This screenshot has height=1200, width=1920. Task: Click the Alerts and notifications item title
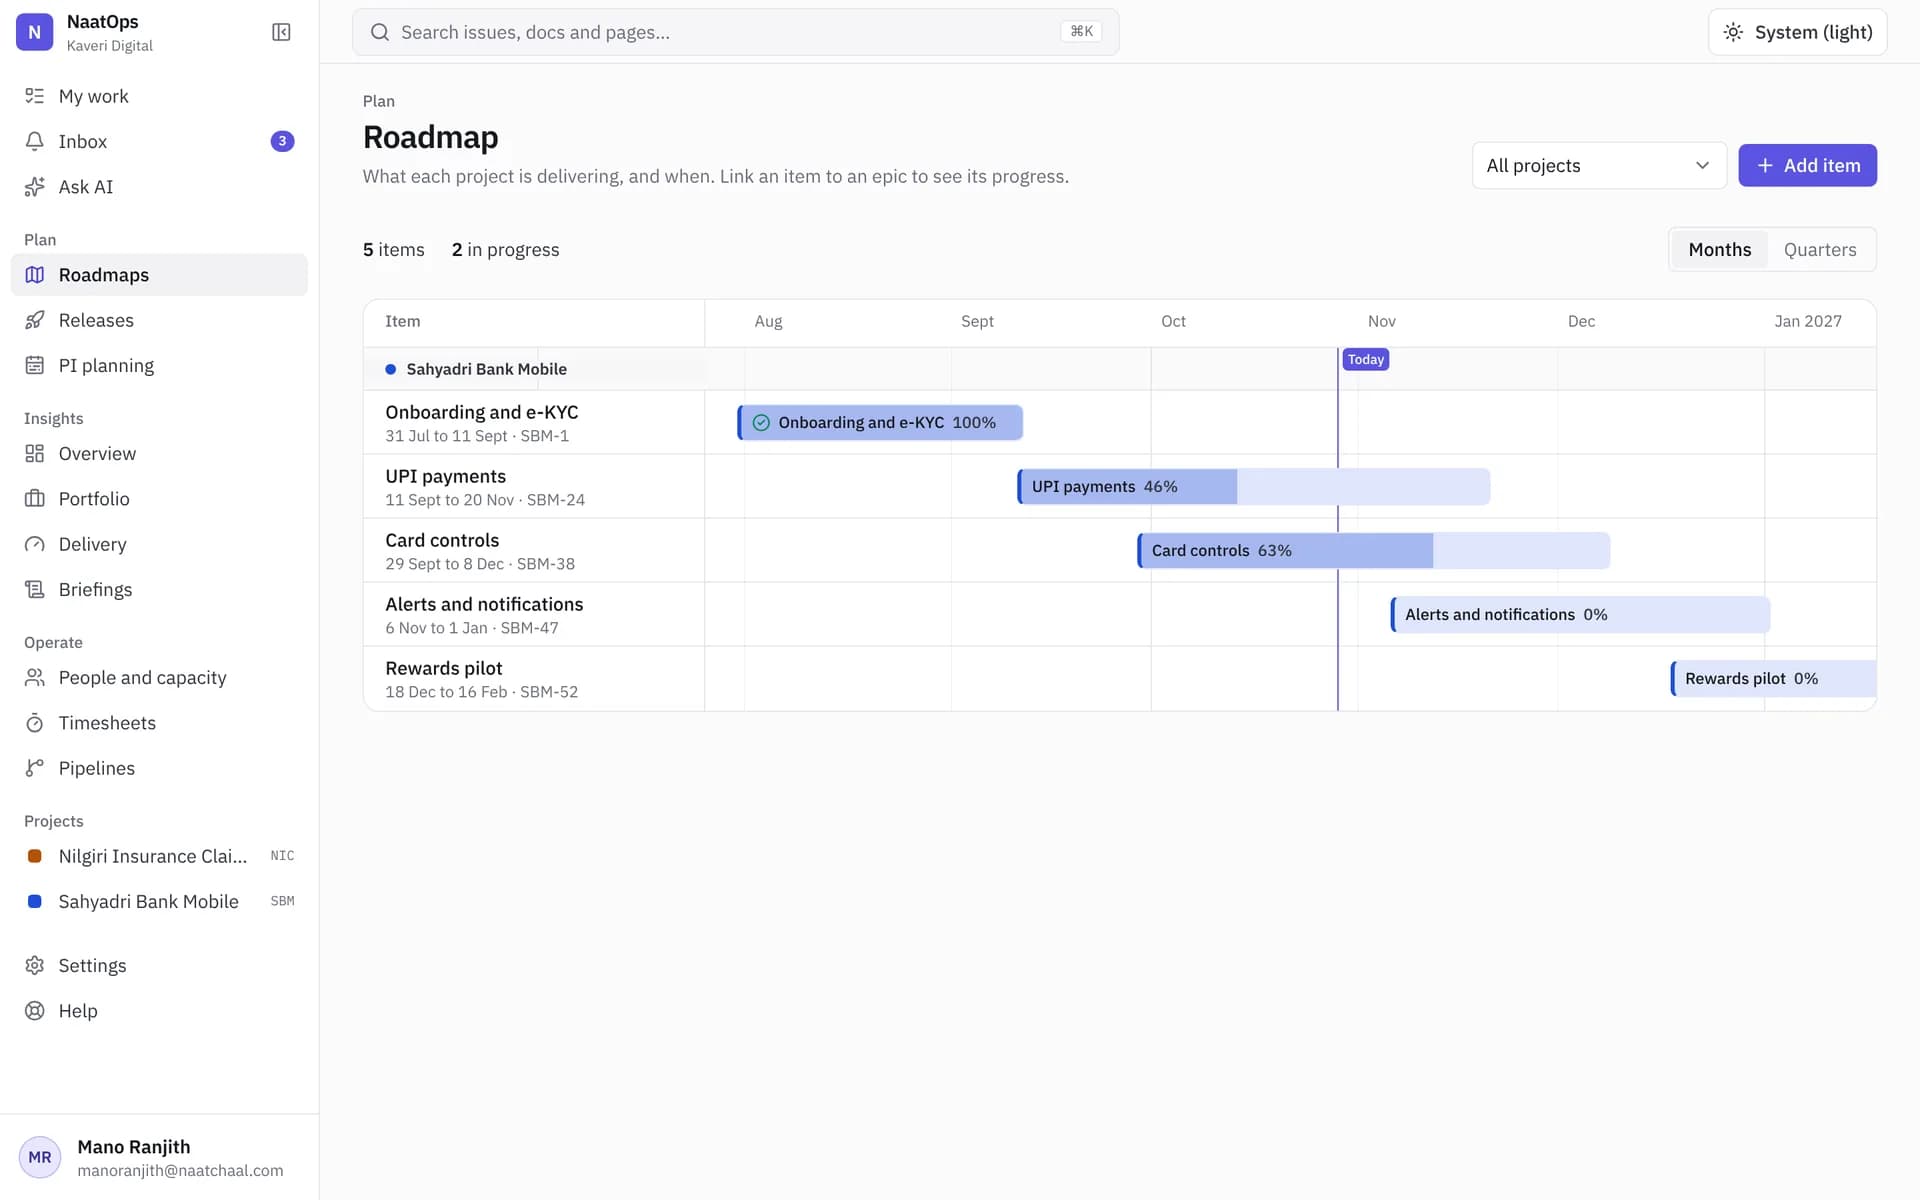point(484,604)
